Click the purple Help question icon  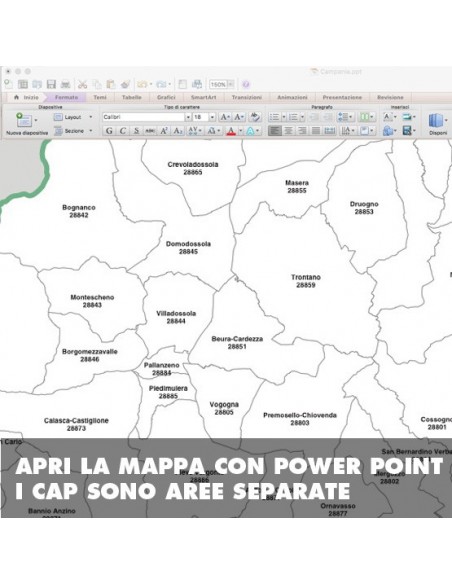tap(246, 85)
